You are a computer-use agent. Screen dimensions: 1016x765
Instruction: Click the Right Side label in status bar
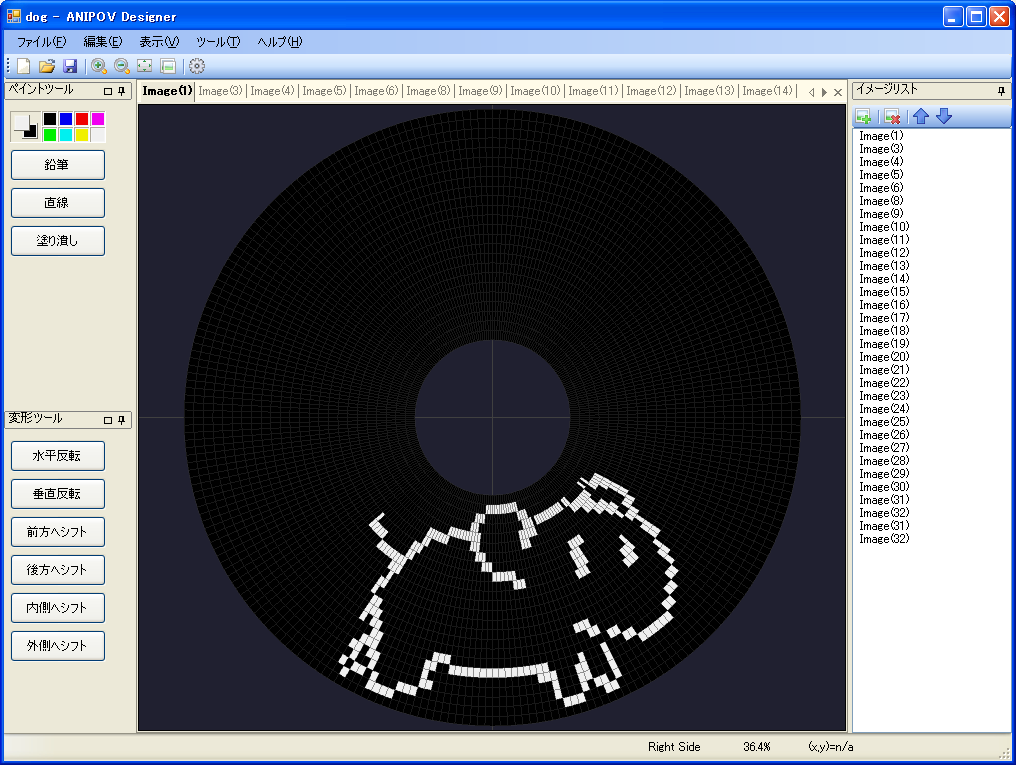pos(674,747)
